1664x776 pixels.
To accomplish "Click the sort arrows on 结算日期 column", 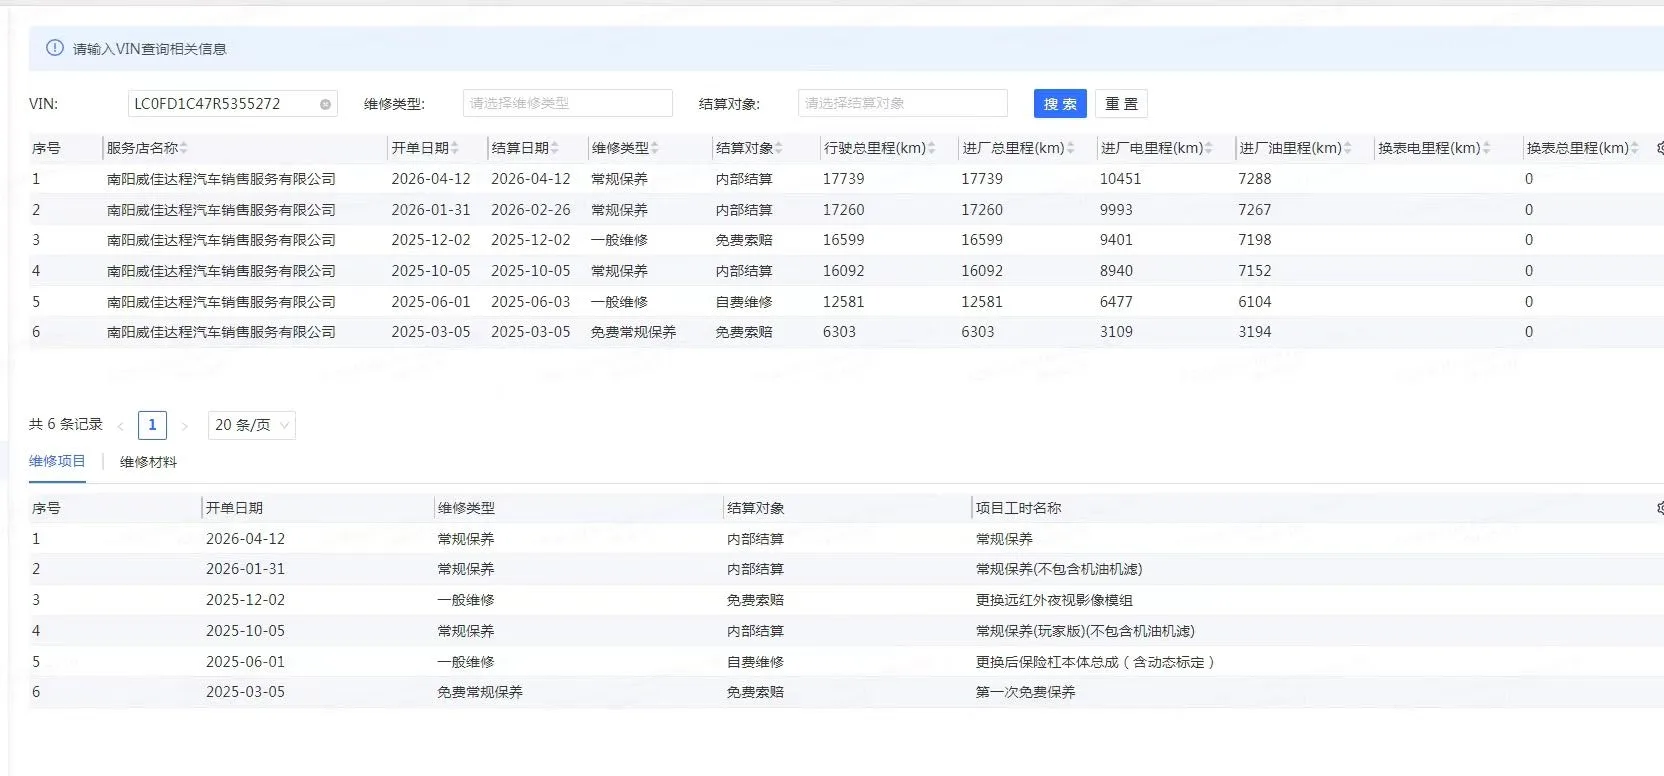I will pos(554,148).
